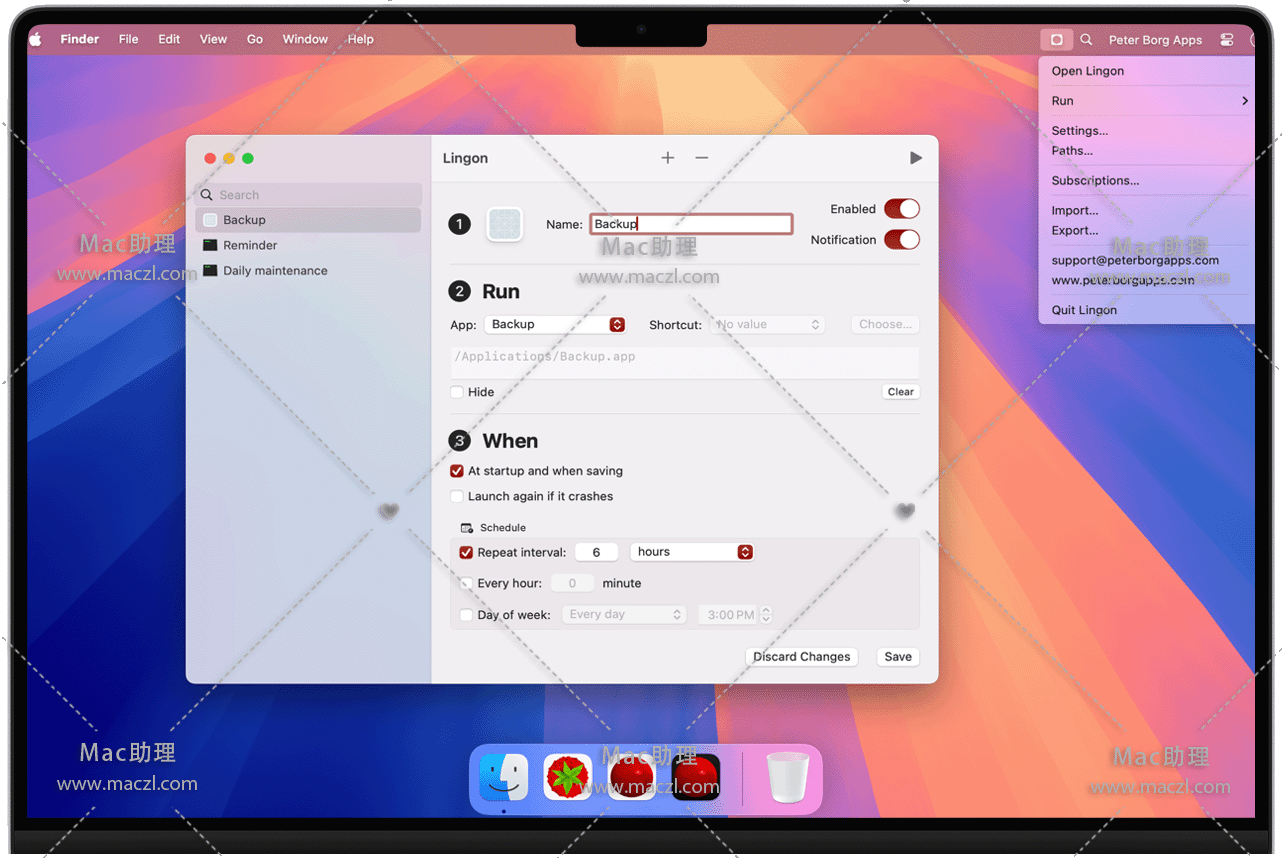Open Finder from the Dock
The height and width of the screenshot is (858, 1282).
(503, 778)
